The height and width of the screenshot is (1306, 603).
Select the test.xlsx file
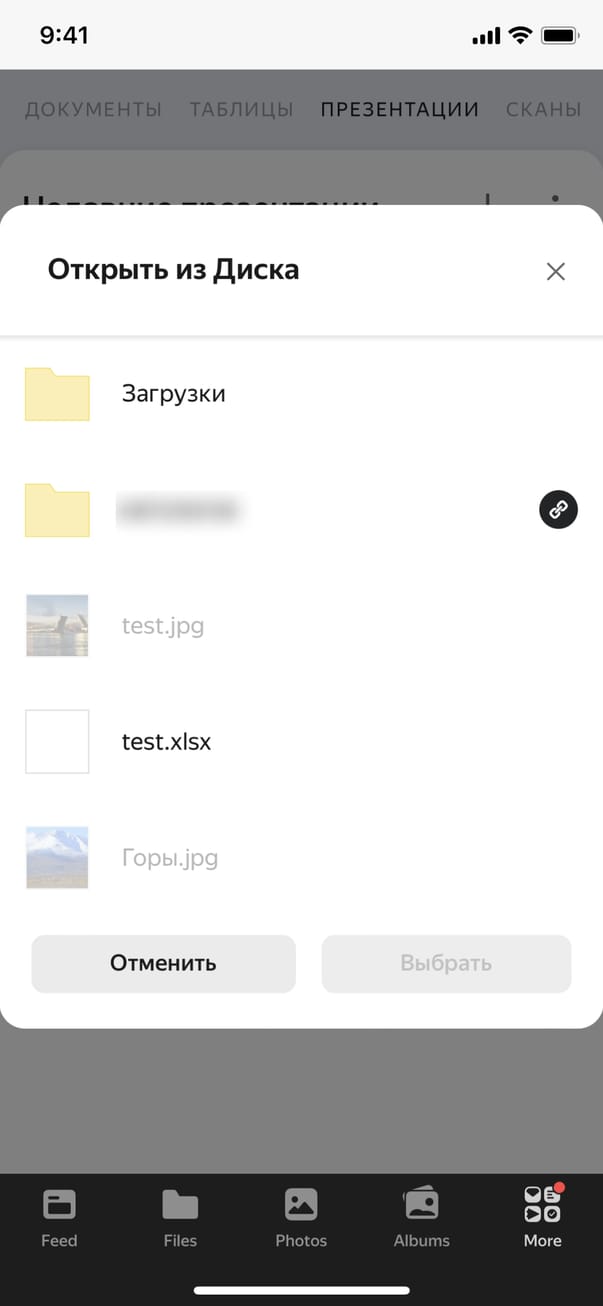tap(301, 742)
